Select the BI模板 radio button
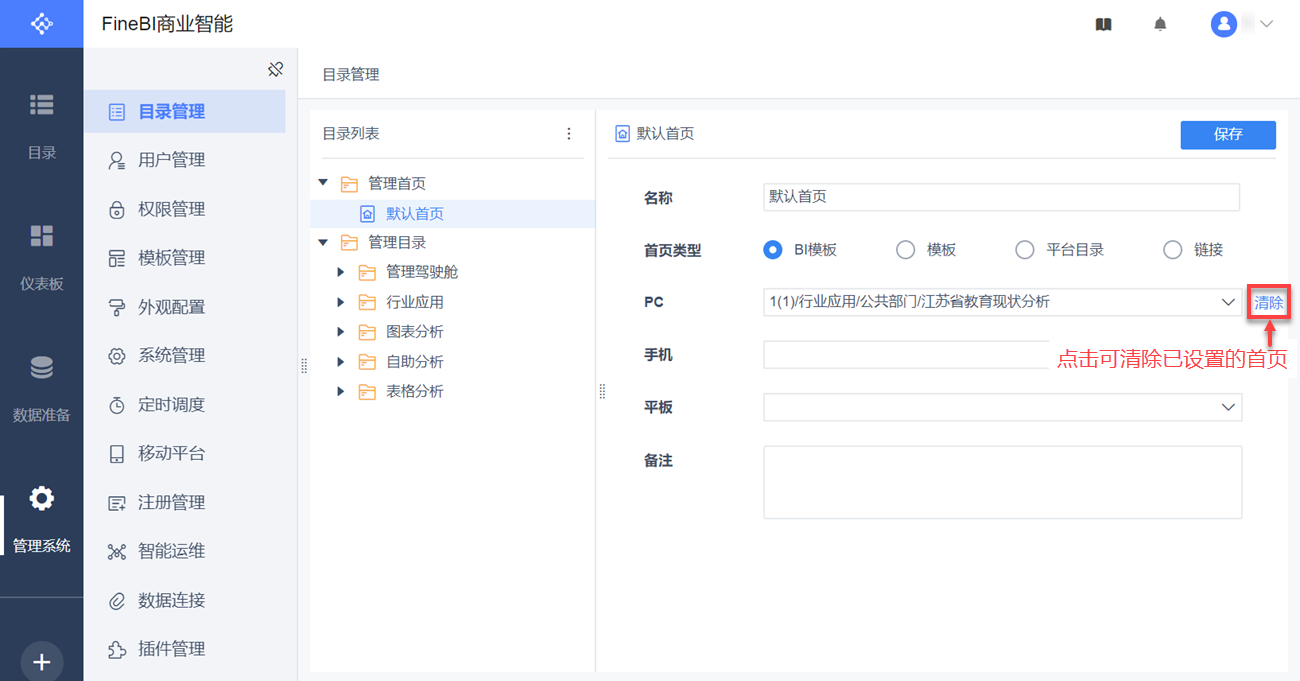 pyautogui.click(x=773, y=250)
